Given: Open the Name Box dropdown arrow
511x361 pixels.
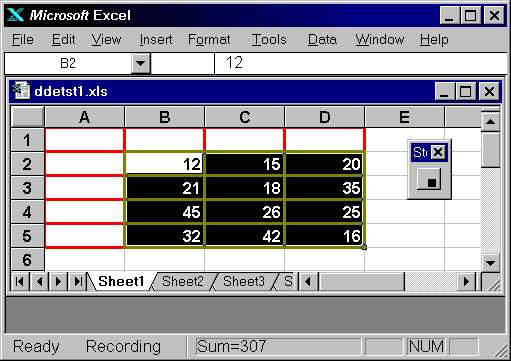Looking at the screenshot, I should click(141, 63).
